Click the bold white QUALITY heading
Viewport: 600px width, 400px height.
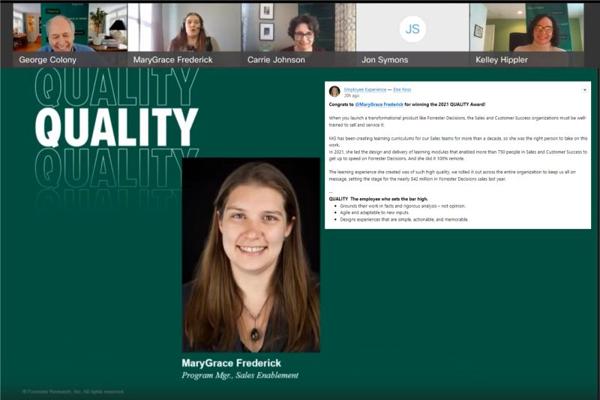coord(116,127)
